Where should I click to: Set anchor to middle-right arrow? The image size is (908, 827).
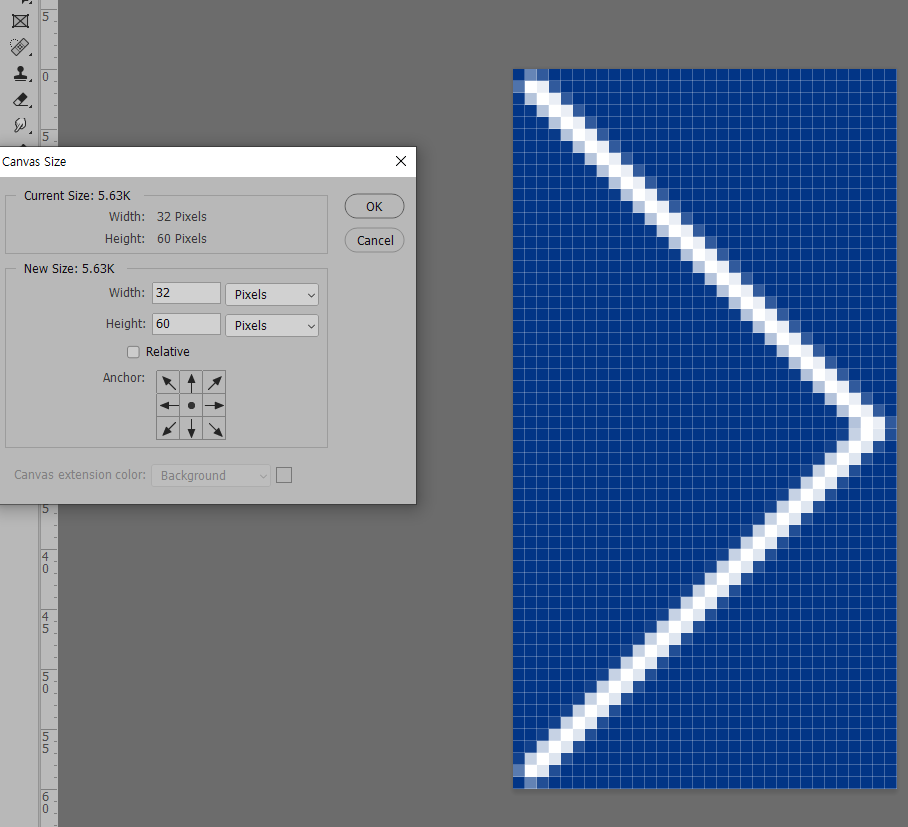214,405
